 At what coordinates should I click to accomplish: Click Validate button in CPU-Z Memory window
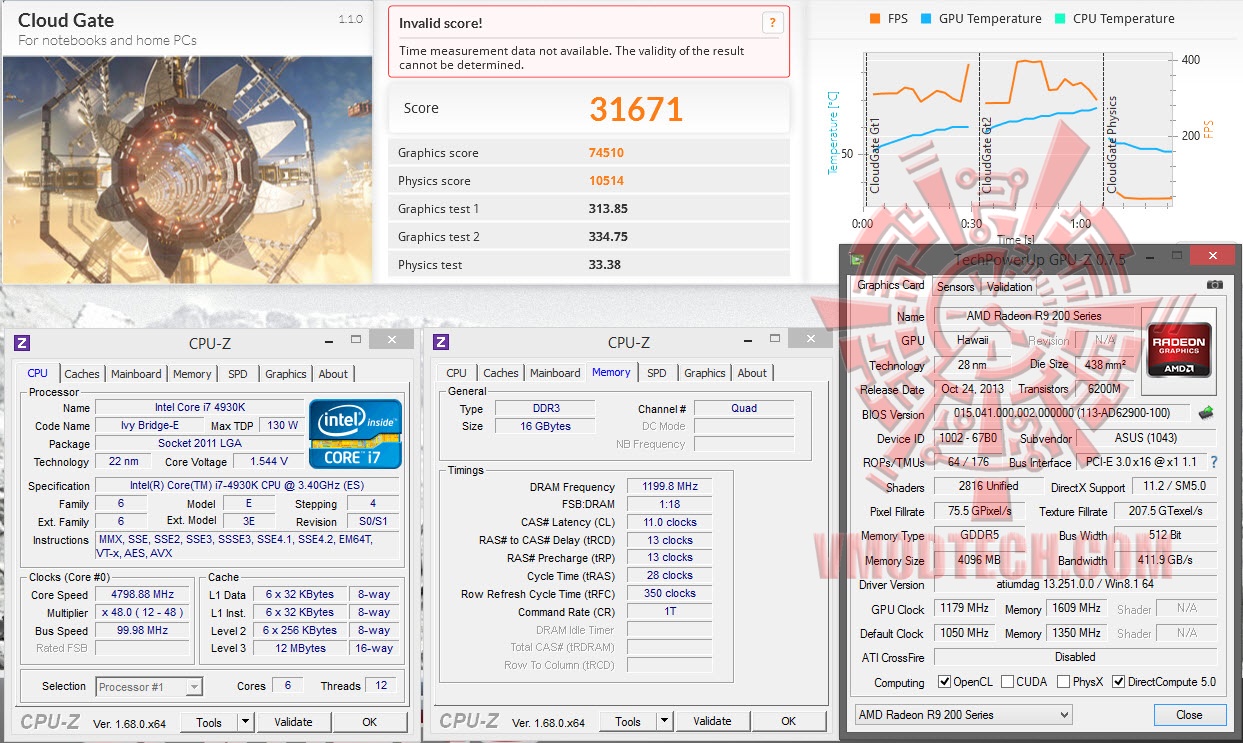coord(712,721)
